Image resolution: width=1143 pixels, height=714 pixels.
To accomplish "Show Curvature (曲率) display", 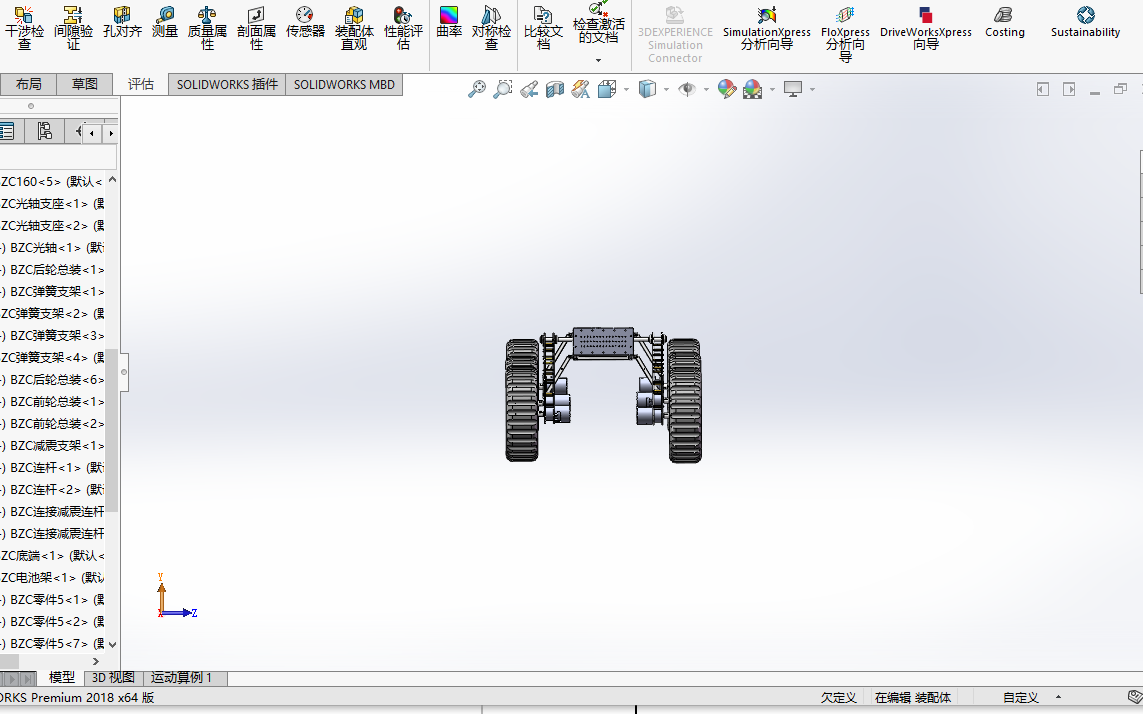I will (x=449, y=23).
